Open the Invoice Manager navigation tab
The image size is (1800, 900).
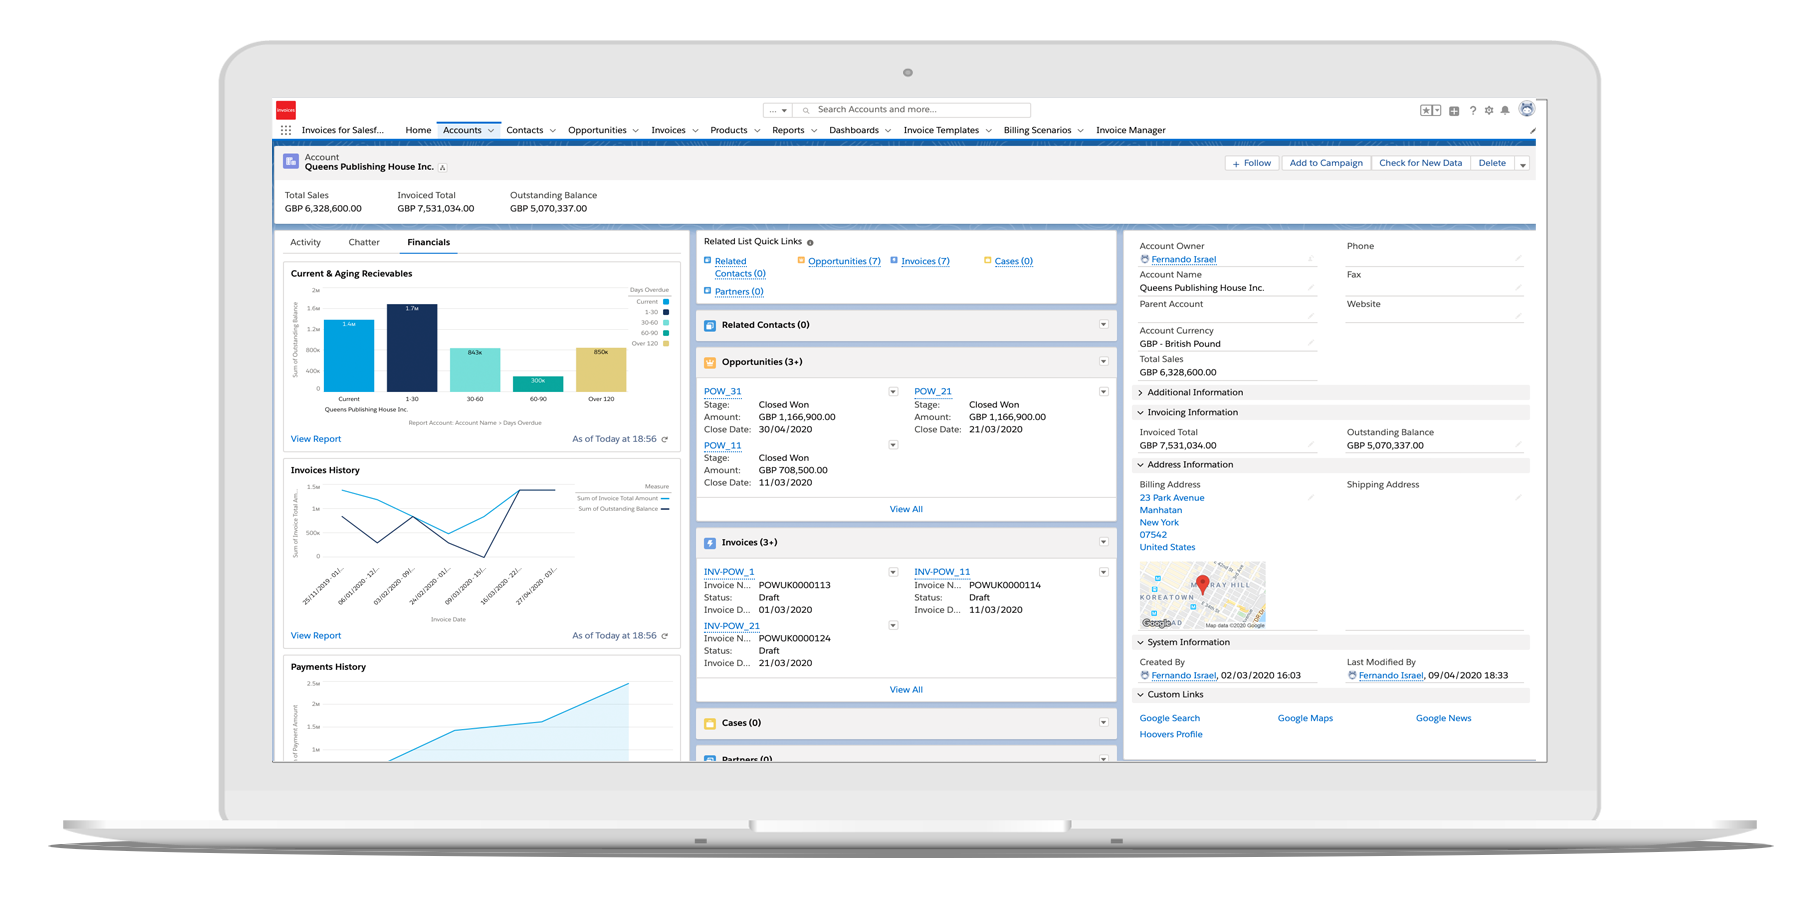[1130, 130]
